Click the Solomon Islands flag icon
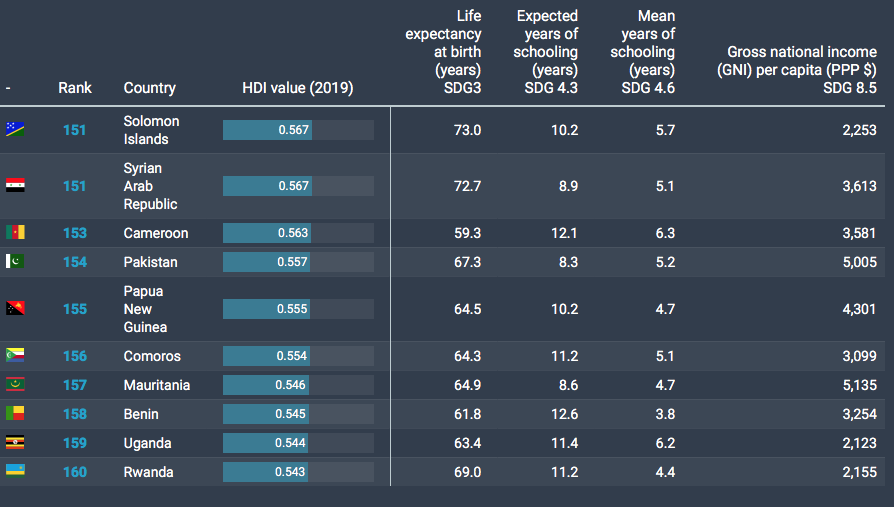The width and height of the screenshot is (894, 507). click(15, 129)
